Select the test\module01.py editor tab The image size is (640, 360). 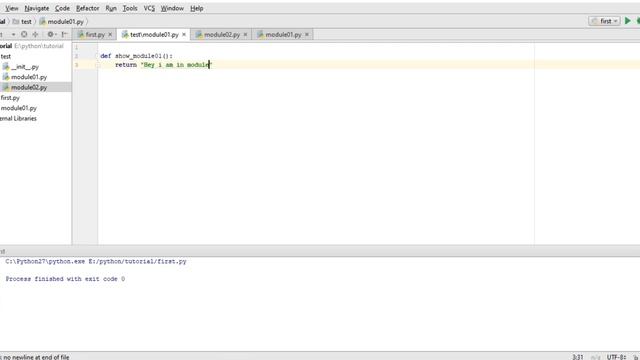154,35
